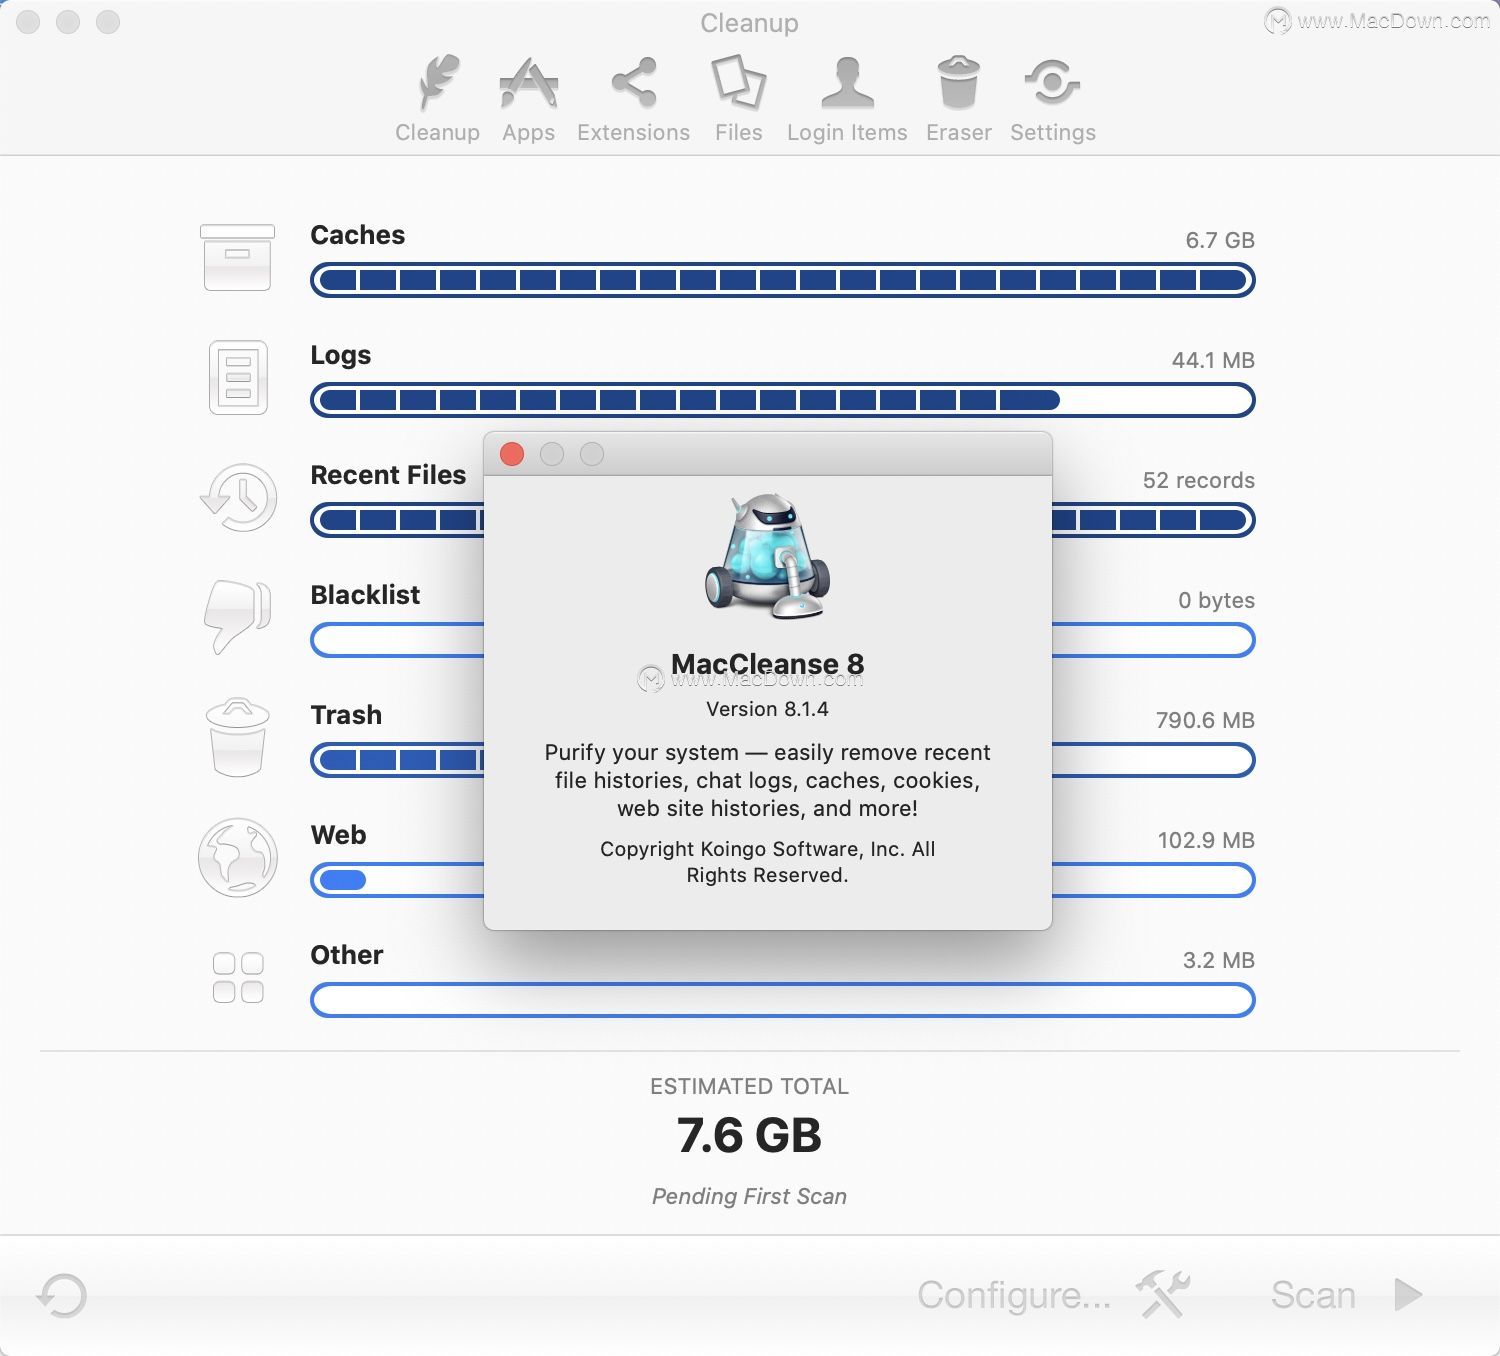The width and height of the screenshot is (1500, 1356).
Task: Click the ESTIMATED TOTAL label
Action: click(x=749, y=1087)
